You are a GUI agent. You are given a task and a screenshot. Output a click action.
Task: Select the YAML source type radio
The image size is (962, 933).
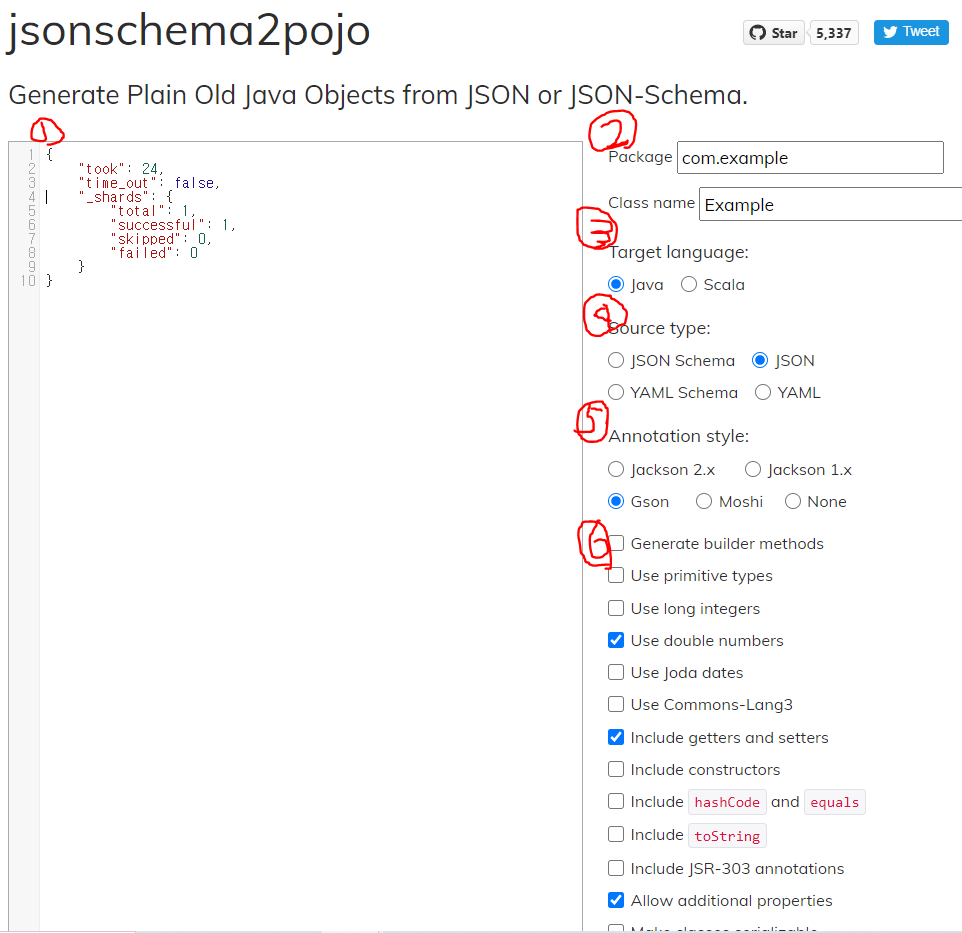(x=763, y=393)
